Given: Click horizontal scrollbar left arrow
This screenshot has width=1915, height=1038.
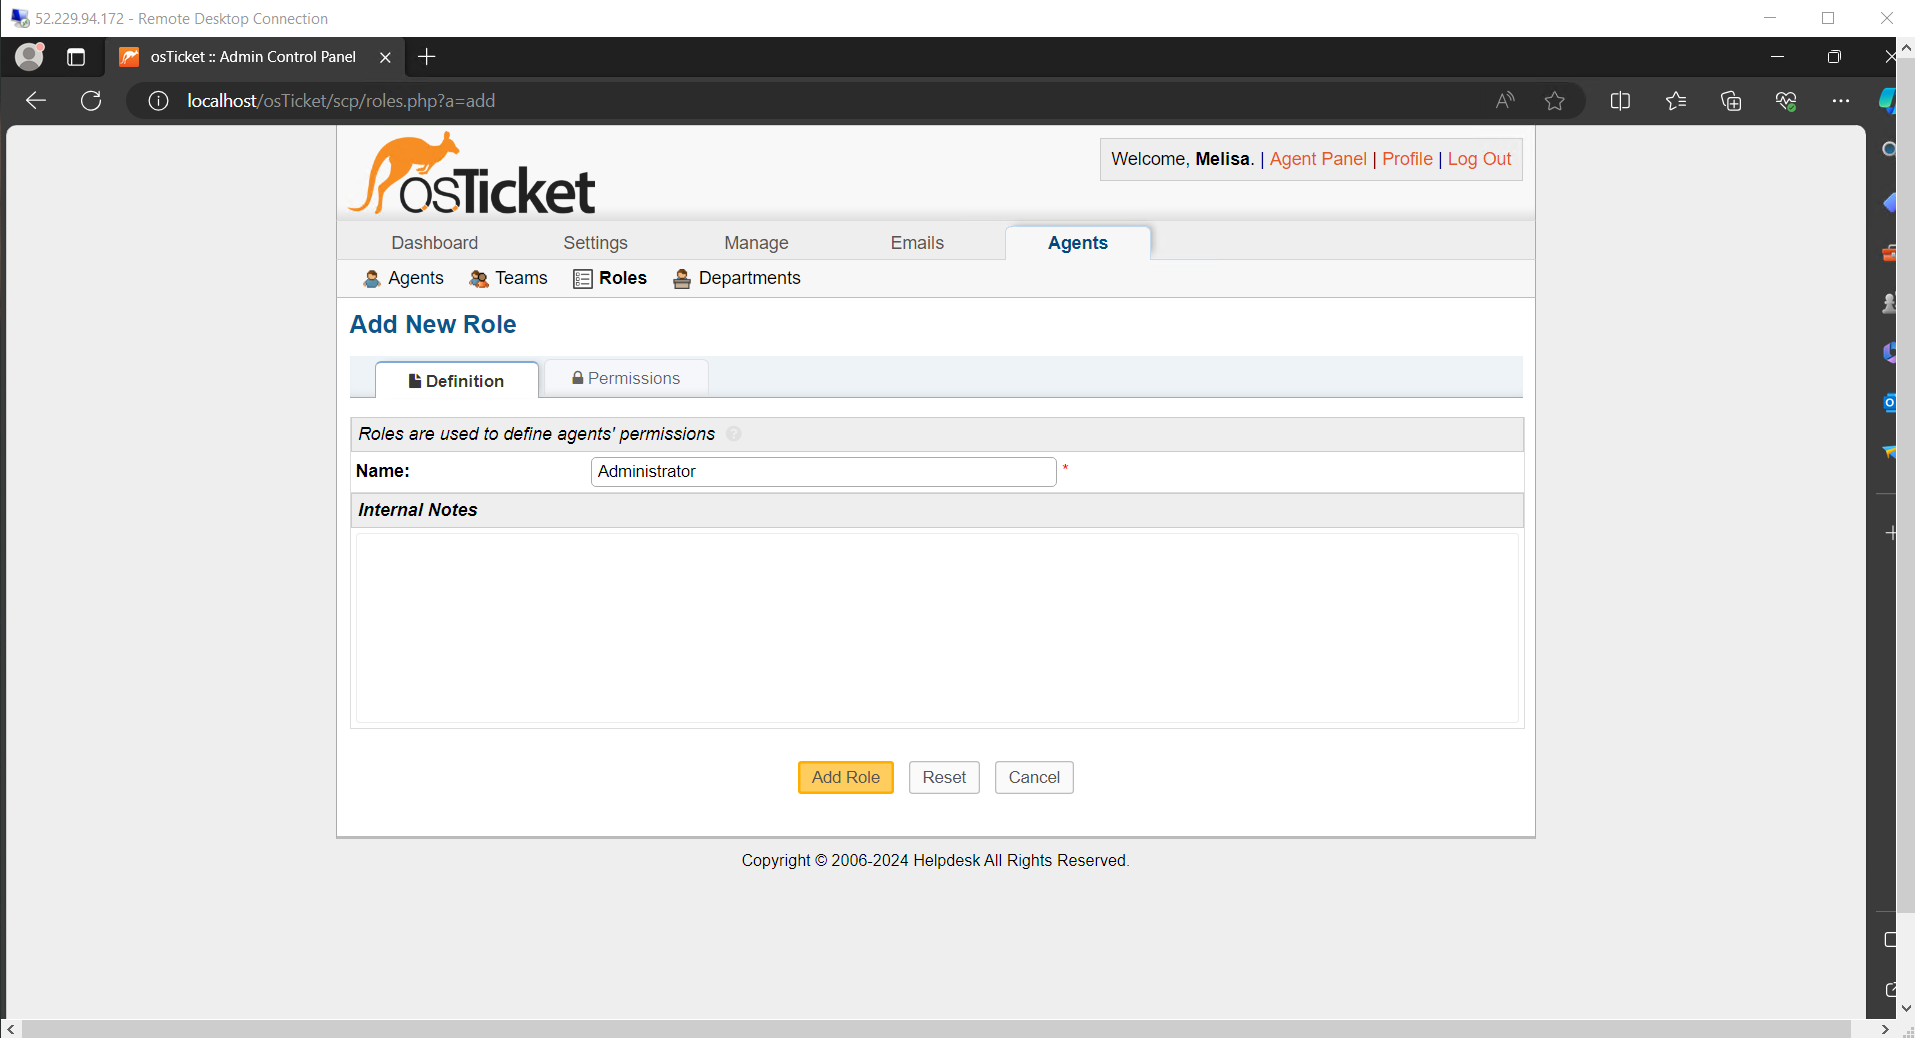Looking at the screenshot, I should tap(11, 1029).
